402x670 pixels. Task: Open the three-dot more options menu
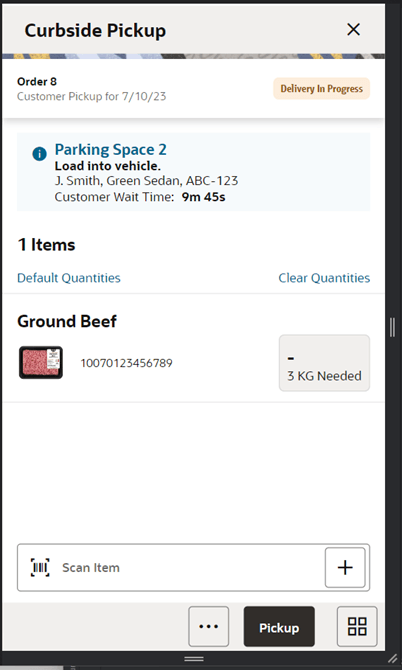click(x=208, y=626)
